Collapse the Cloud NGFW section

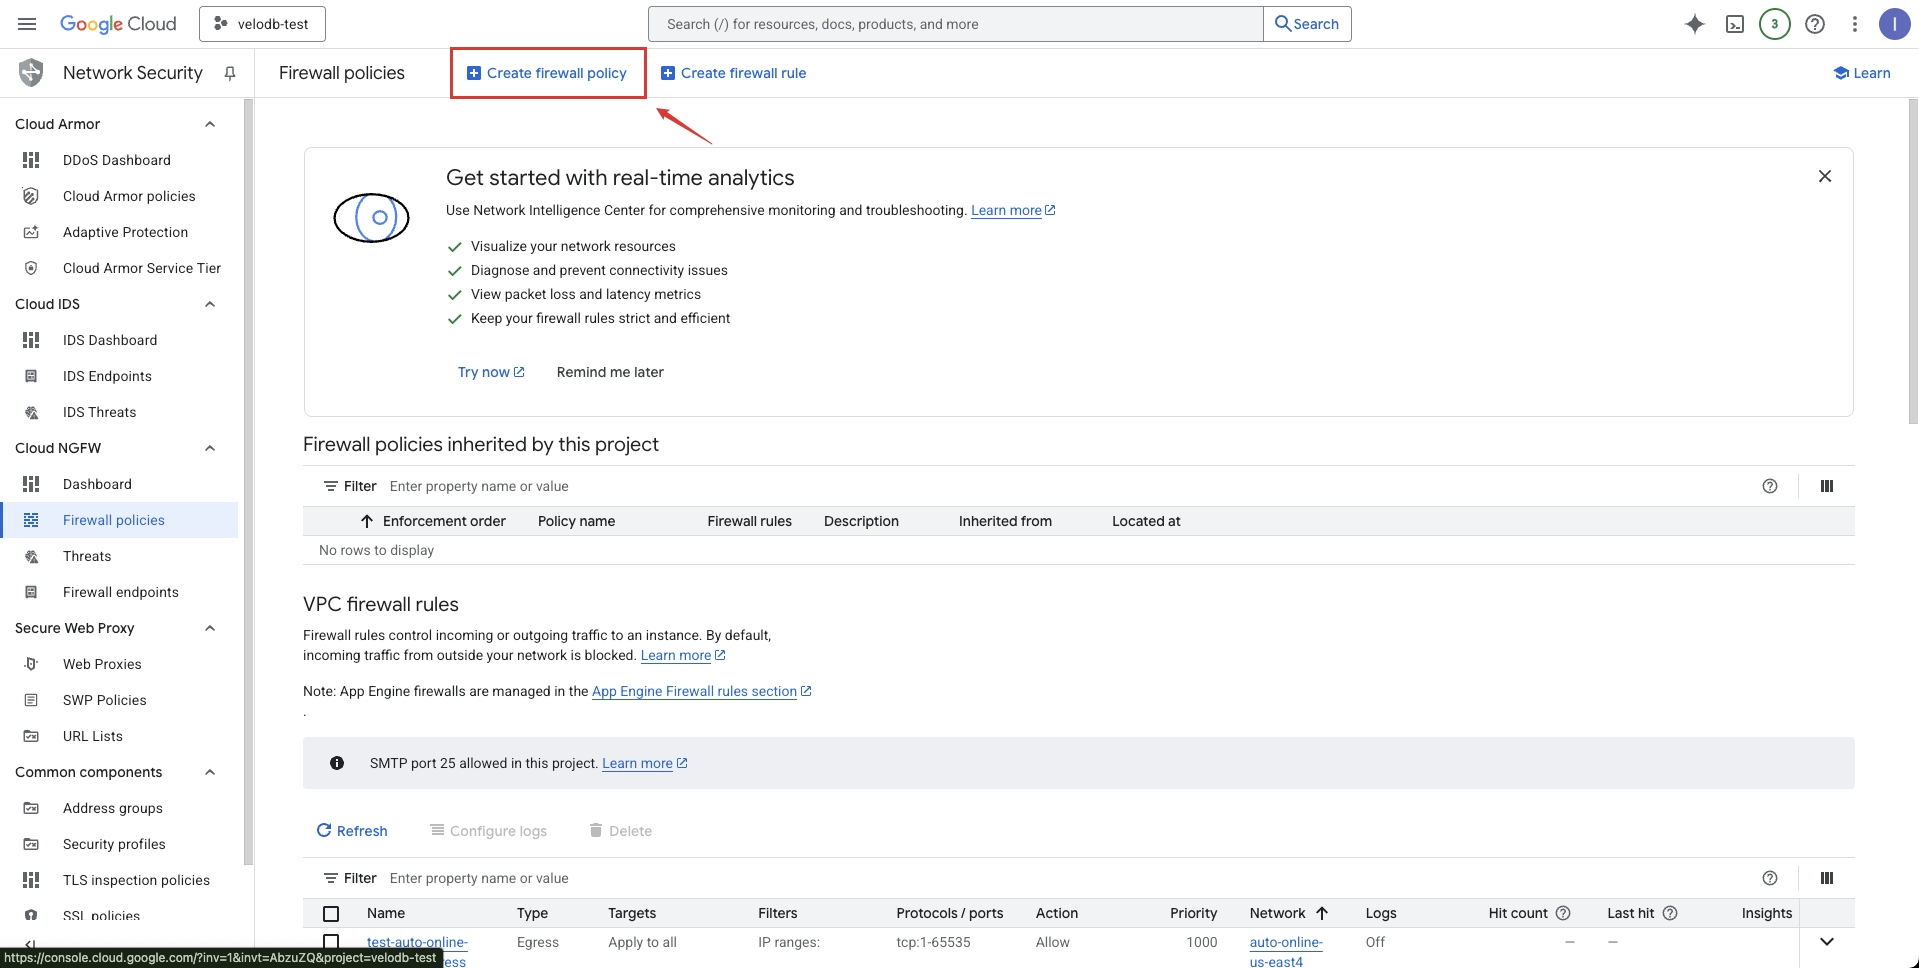click(210, 448)
